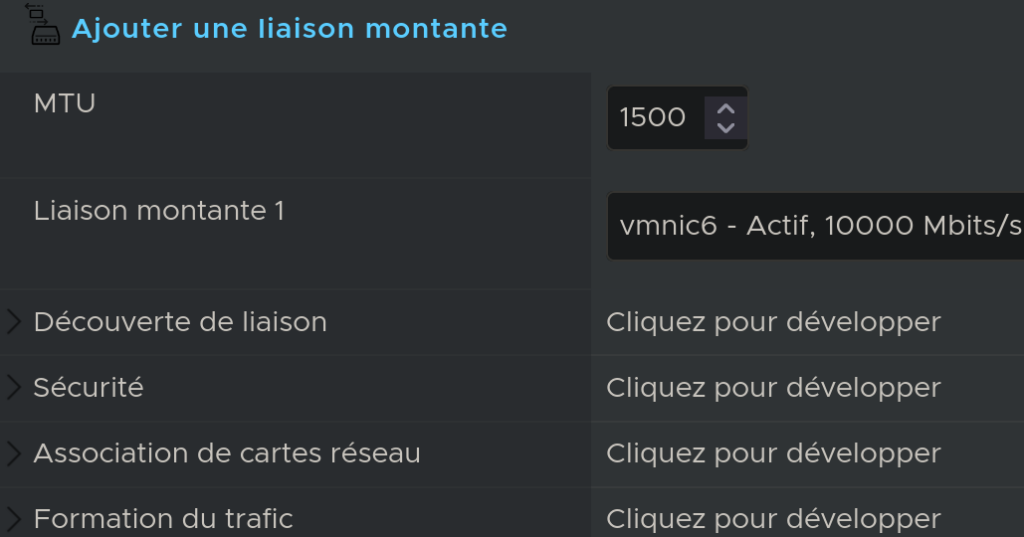Image resolution: width=1024 pixels, height=537 pixels.
Task: Select the 'Découverte de liaison' row label
Action: tap(180, 322)
